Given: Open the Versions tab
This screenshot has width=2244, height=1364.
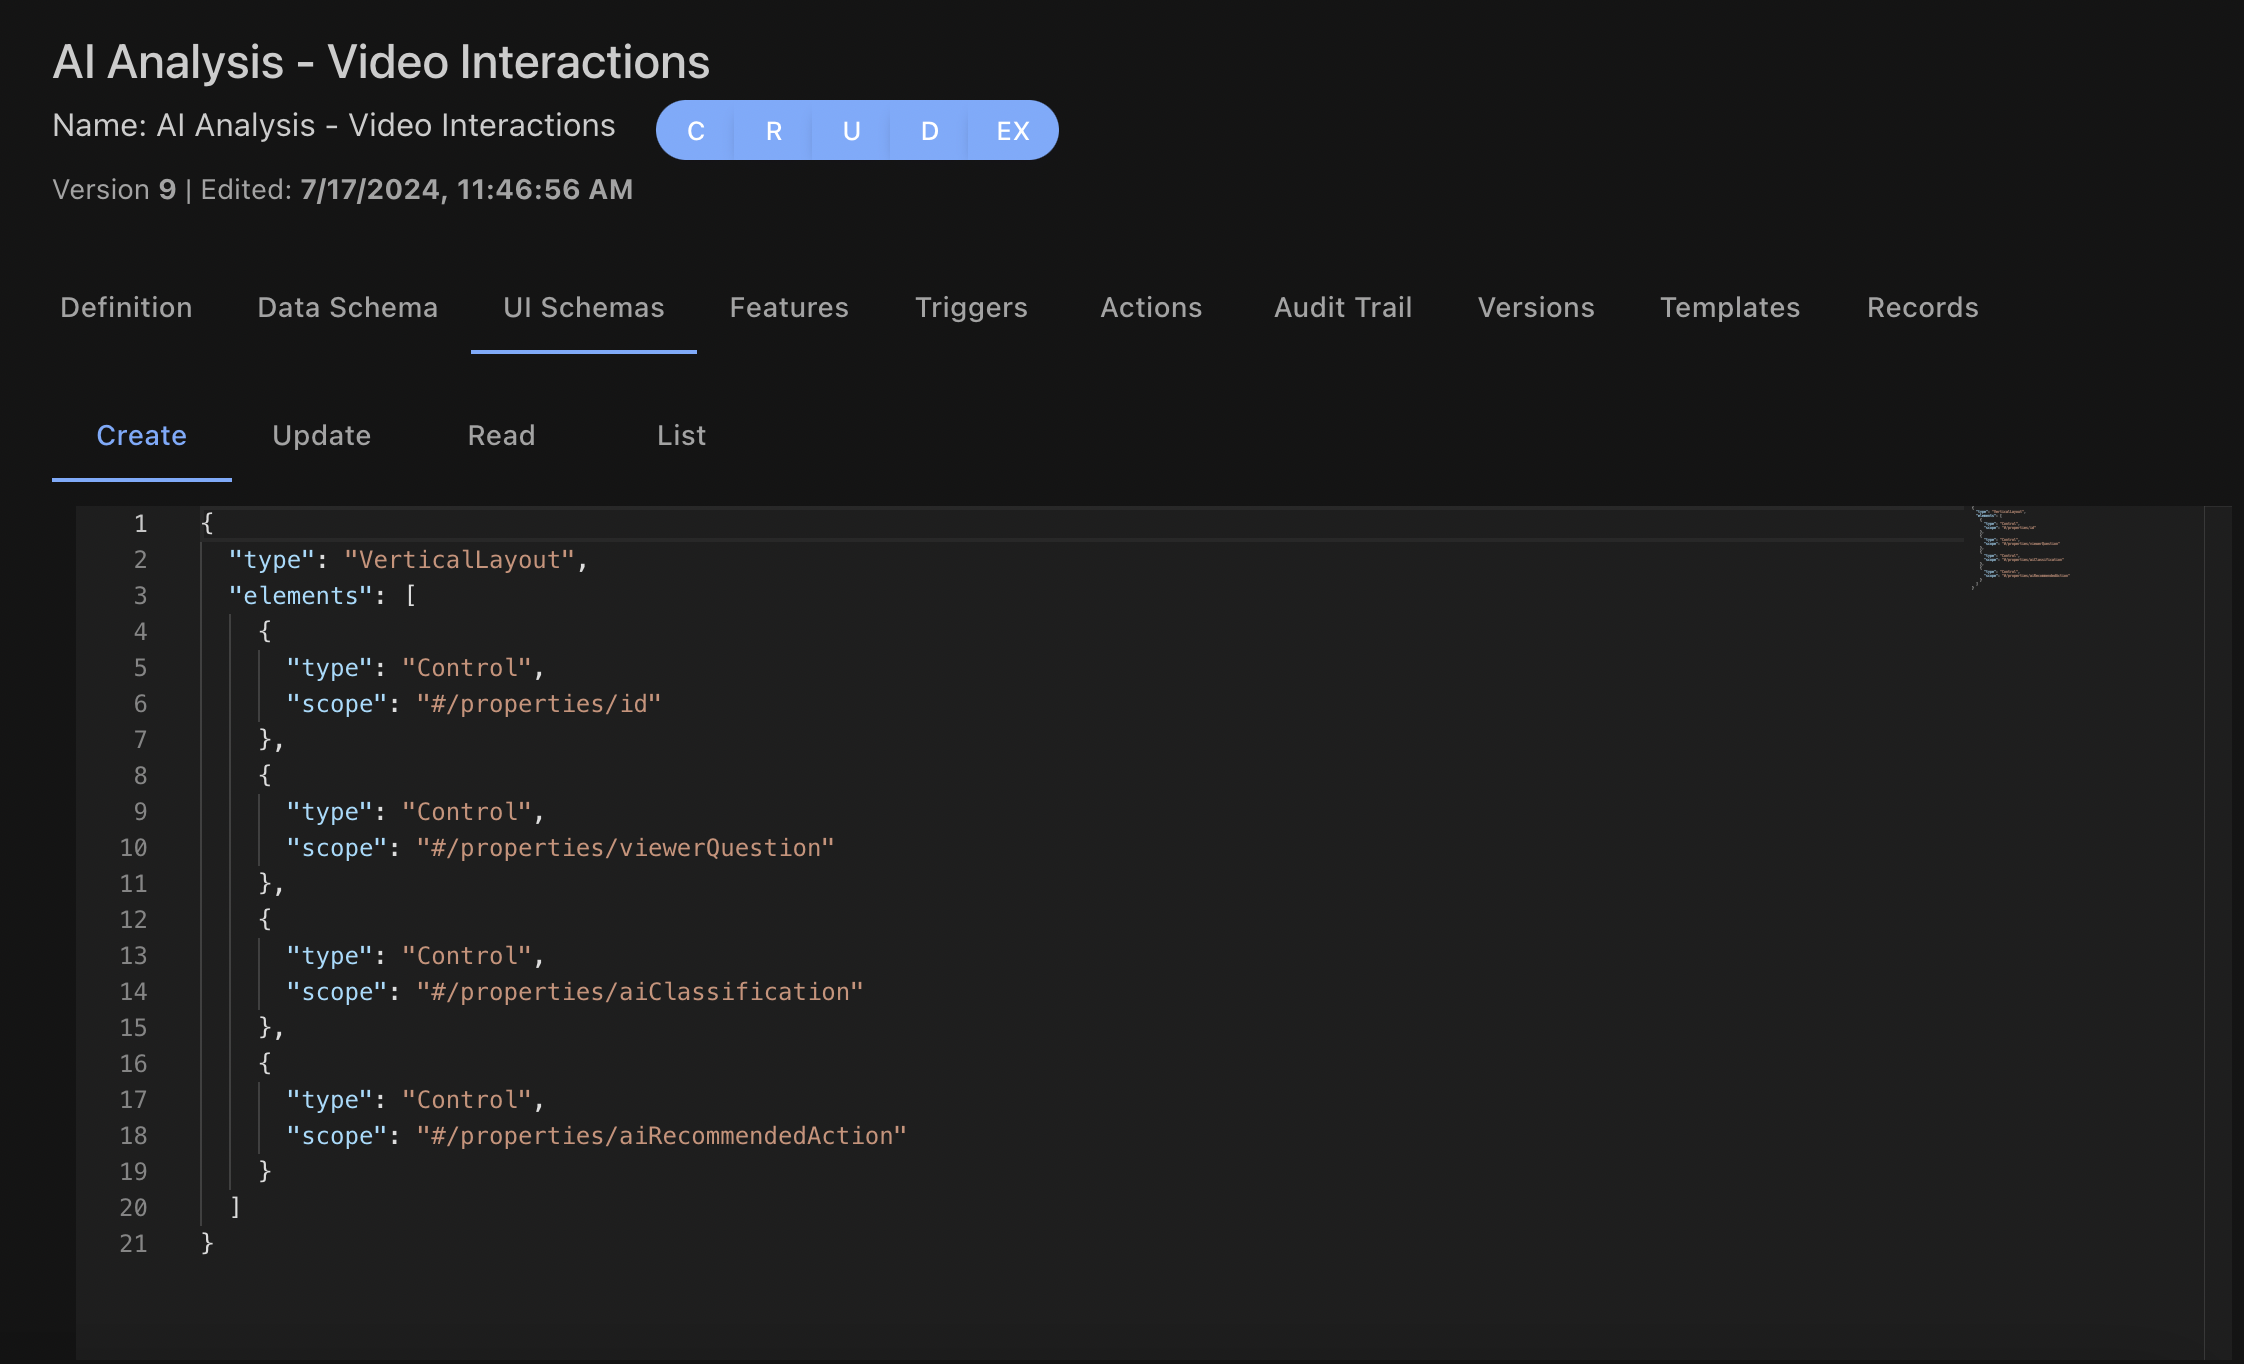Looking at the screenshot, I should (1536, 308).
